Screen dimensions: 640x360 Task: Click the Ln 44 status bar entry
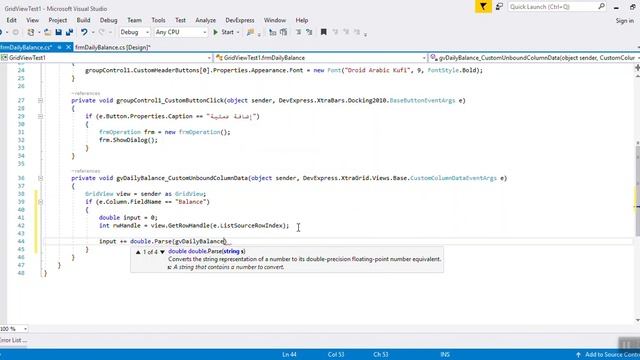[289, 354]
